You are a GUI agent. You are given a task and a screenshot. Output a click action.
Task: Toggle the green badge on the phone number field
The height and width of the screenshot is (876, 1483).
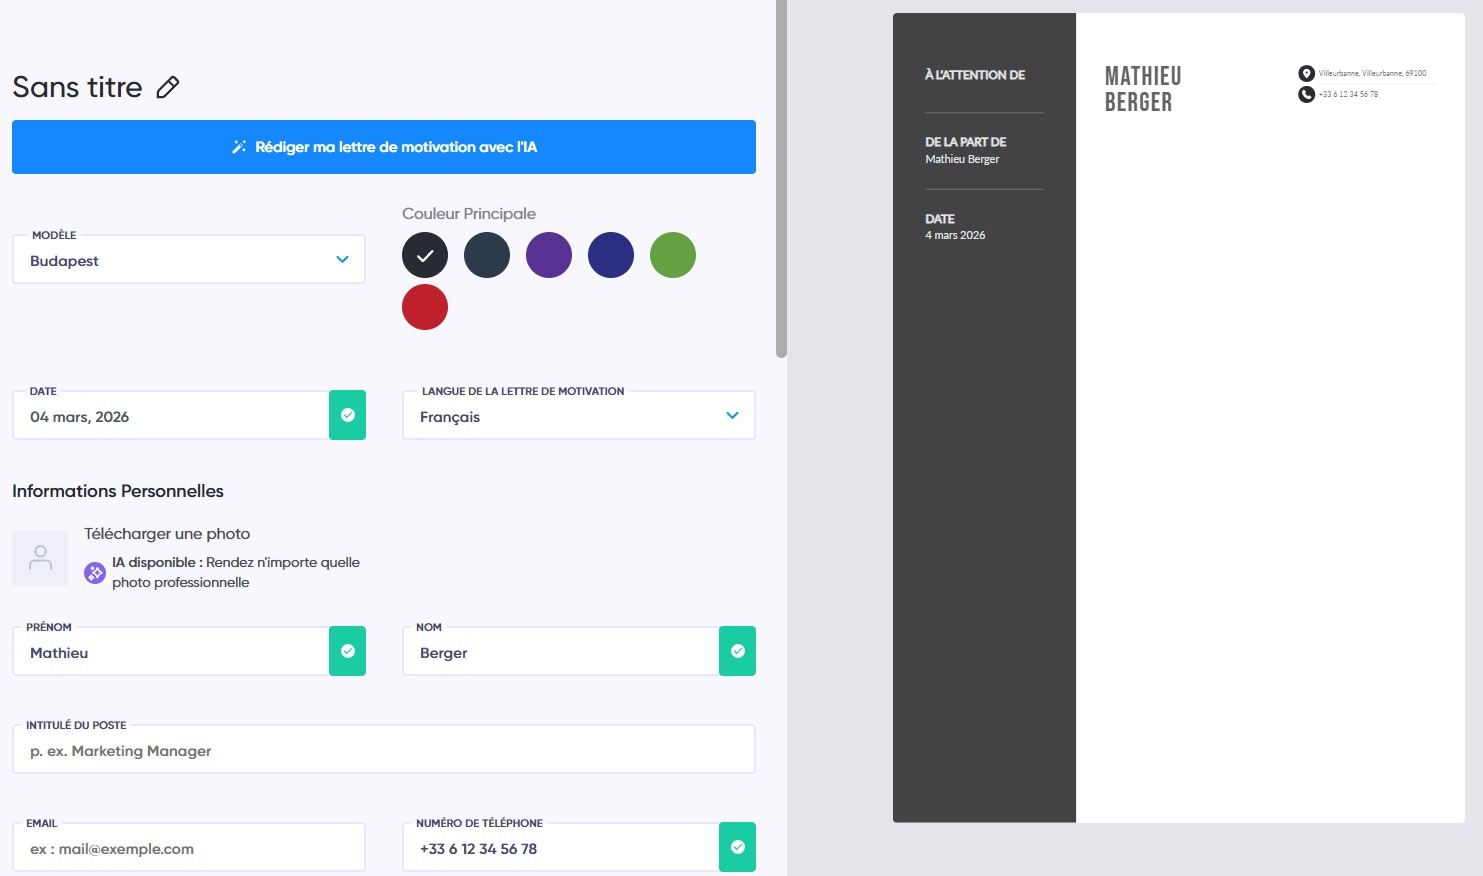click(737, 847)
